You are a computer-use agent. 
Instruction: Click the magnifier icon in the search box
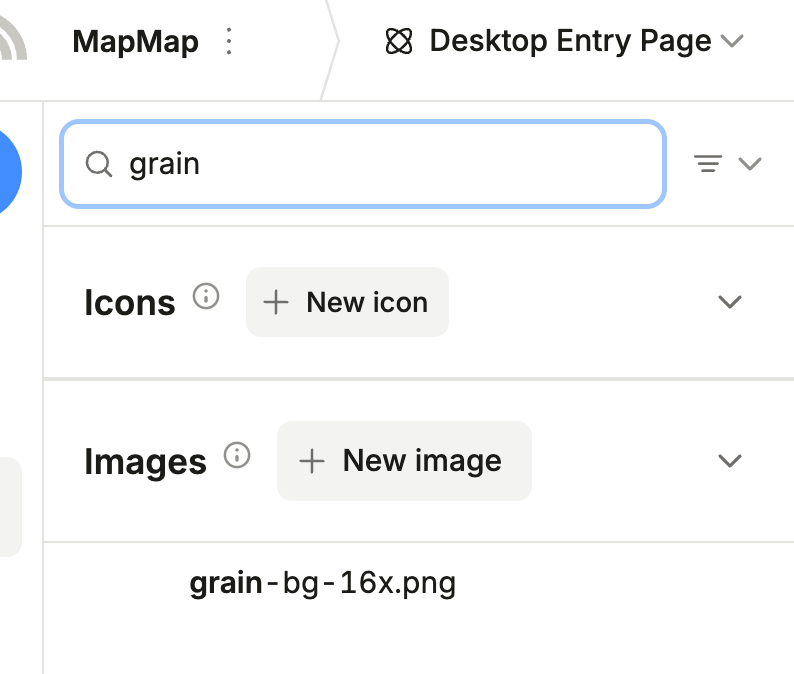(98, 164)
